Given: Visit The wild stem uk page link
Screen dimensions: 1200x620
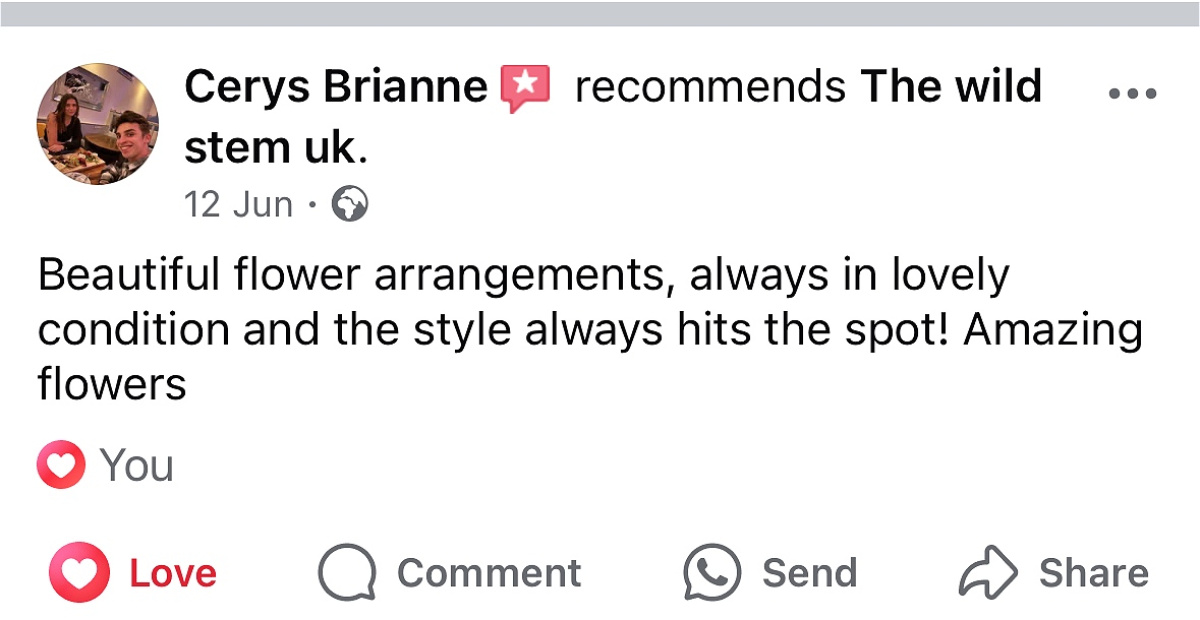Looking at the screenshot, I should [x=613, y=117].
